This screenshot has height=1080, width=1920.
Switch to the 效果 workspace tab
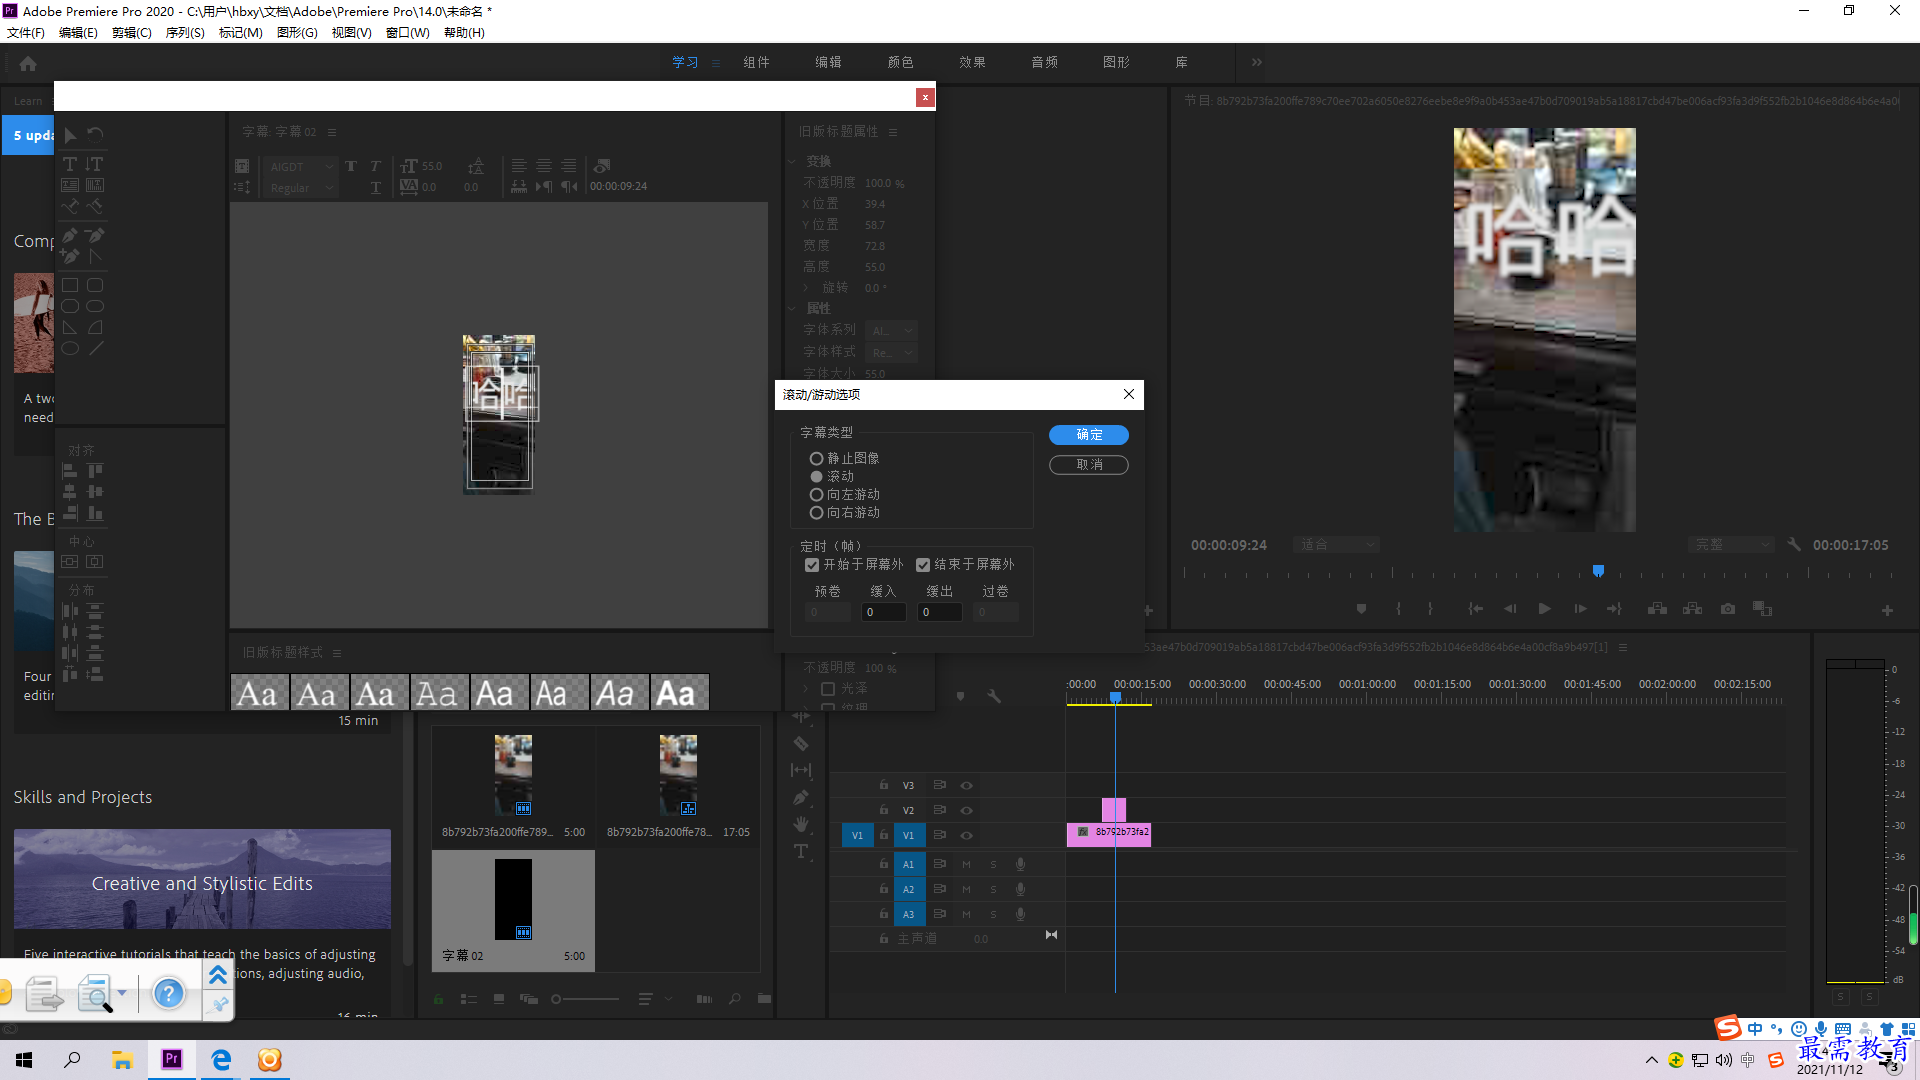(x=972, y=62)
